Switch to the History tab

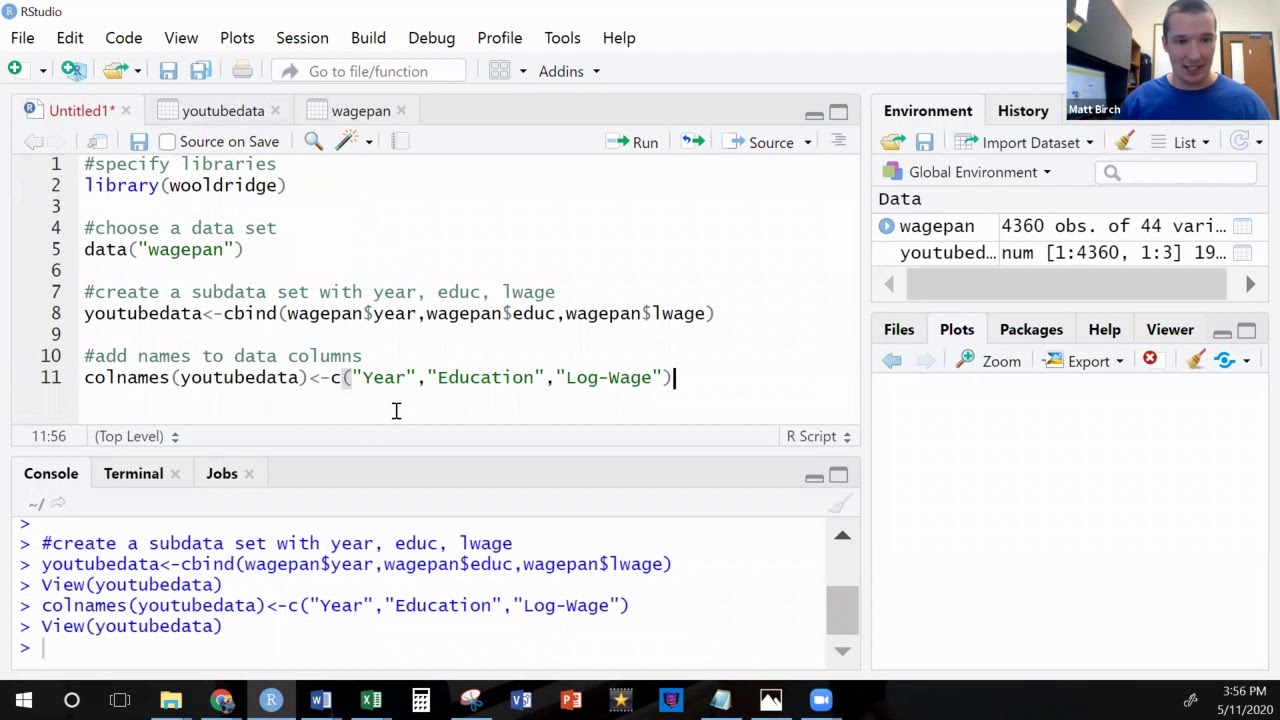coord(1023,111)
